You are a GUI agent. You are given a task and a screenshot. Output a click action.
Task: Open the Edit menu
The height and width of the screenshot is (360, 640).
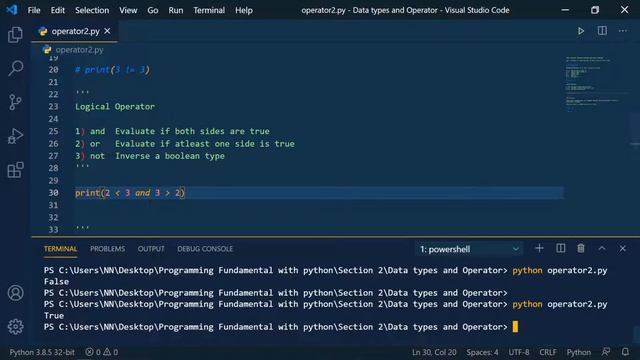coord(58,10)
